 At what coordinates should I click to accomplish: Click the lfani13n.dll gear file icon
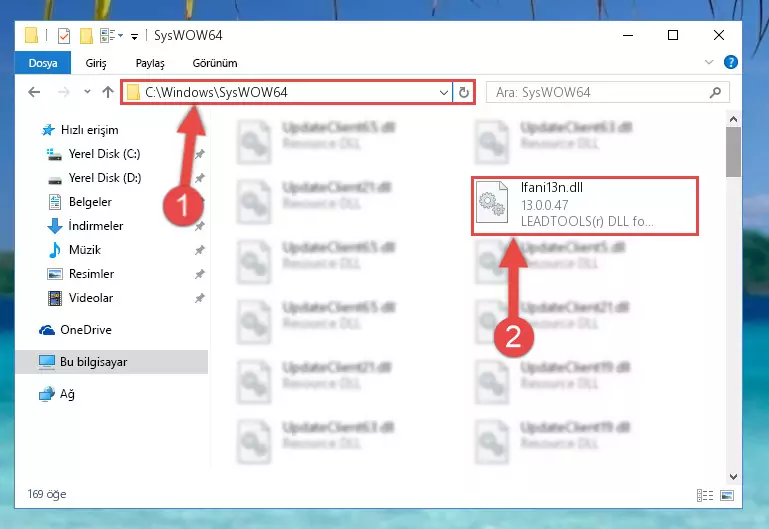coord(492,202)
